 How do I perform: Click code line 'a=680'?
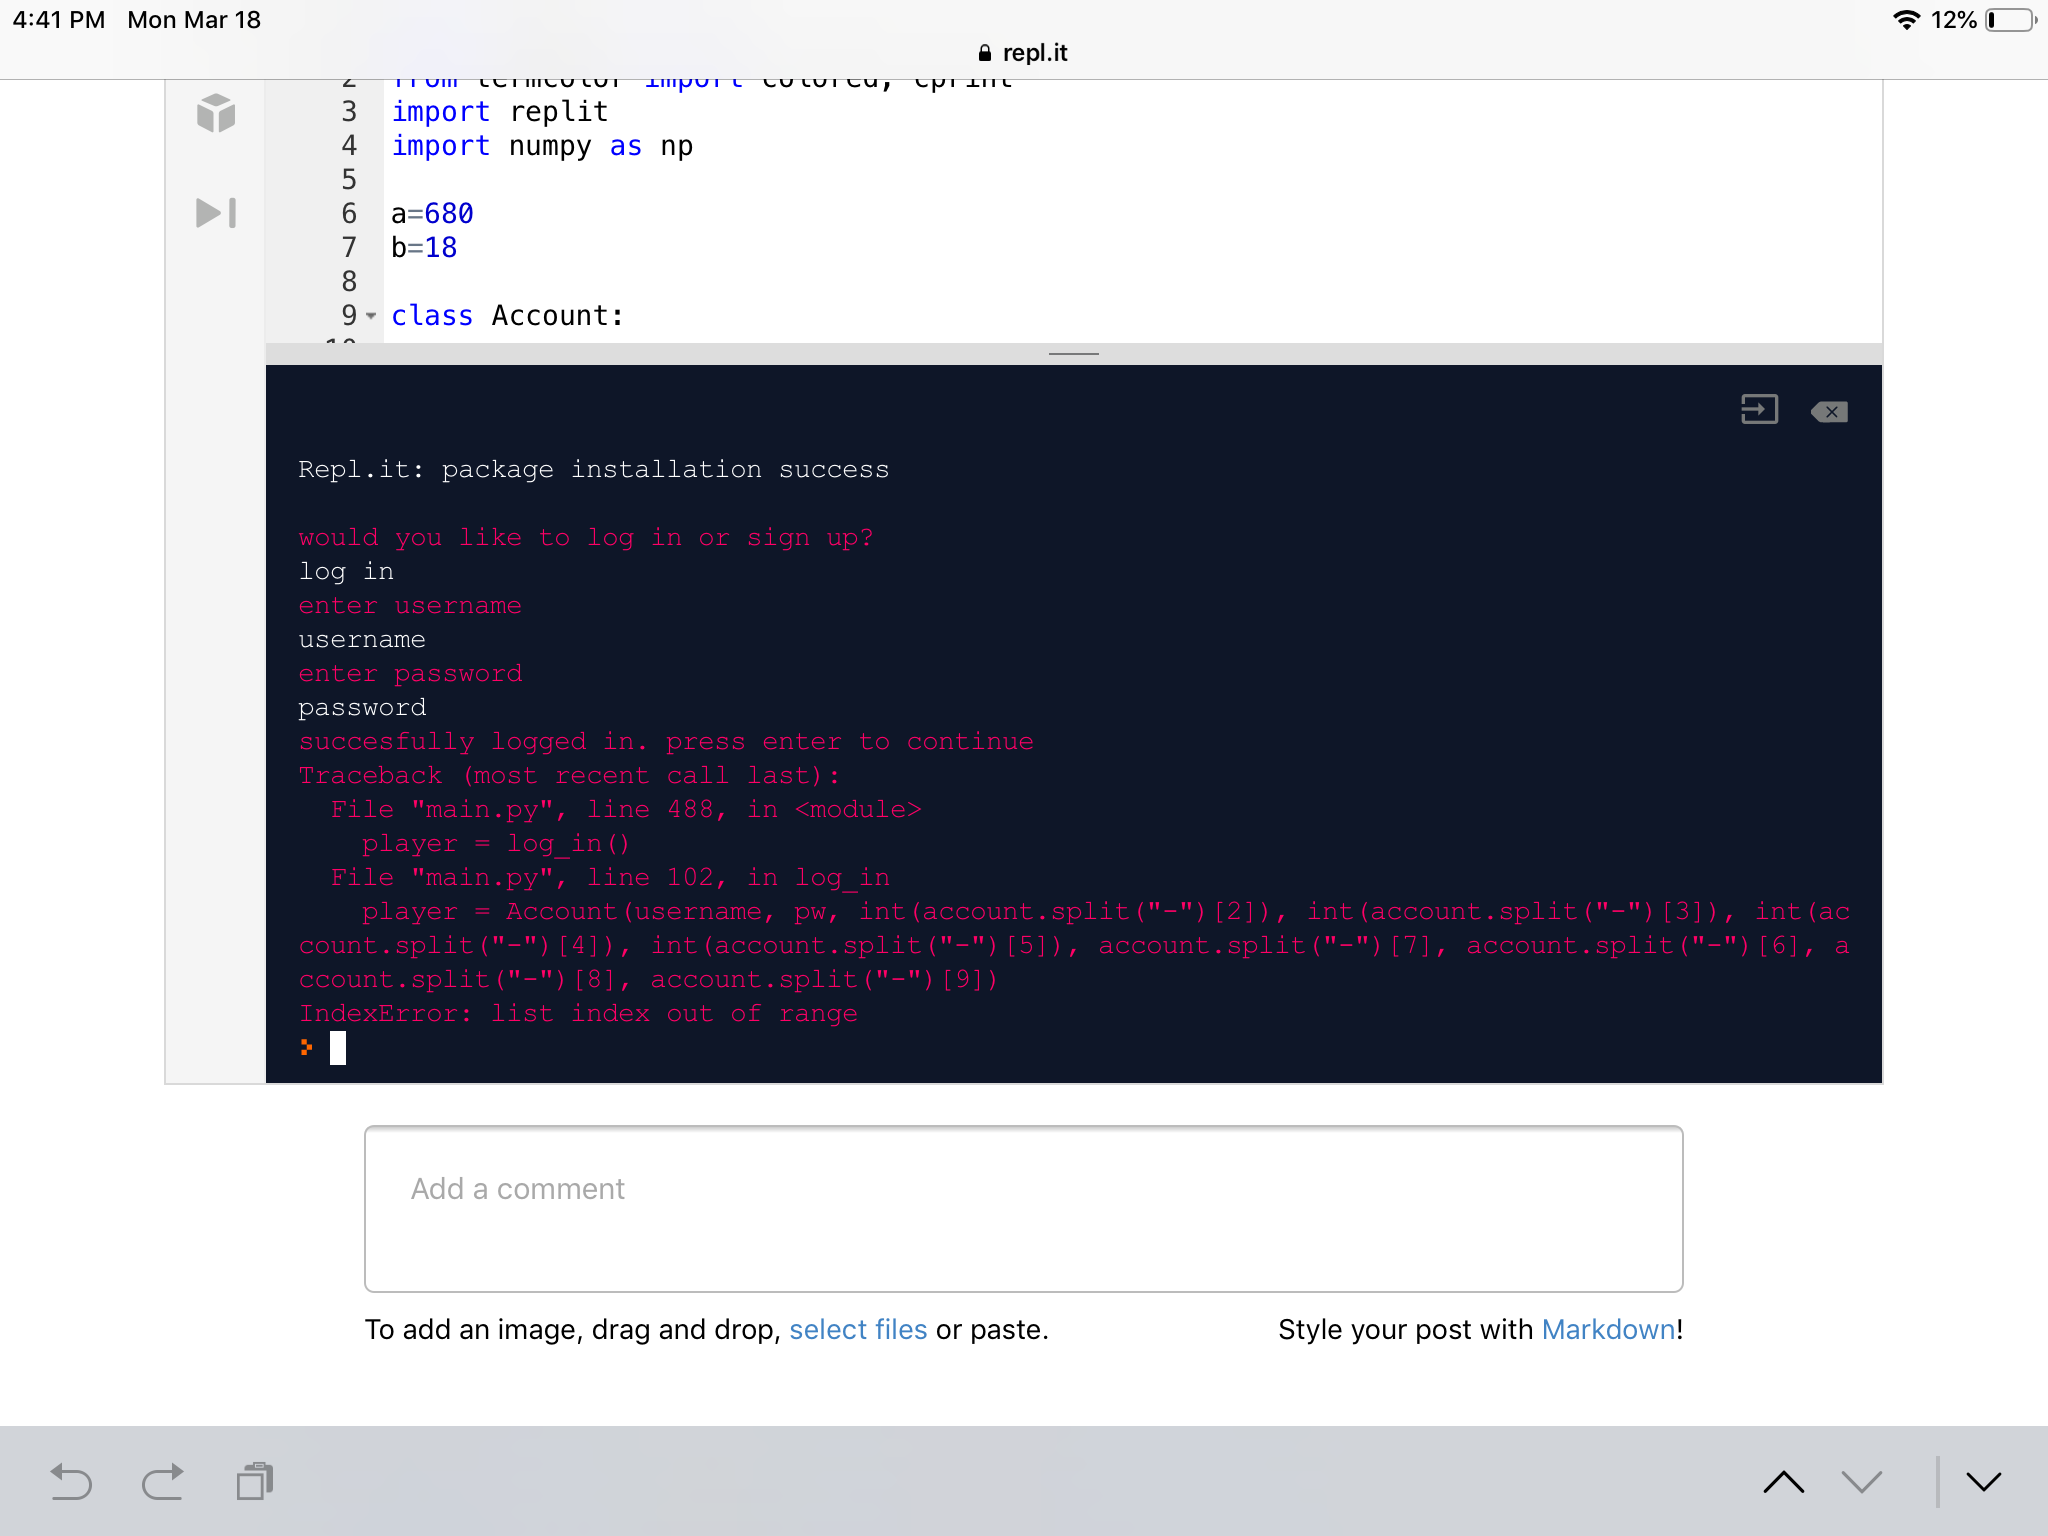pos(432,214)
